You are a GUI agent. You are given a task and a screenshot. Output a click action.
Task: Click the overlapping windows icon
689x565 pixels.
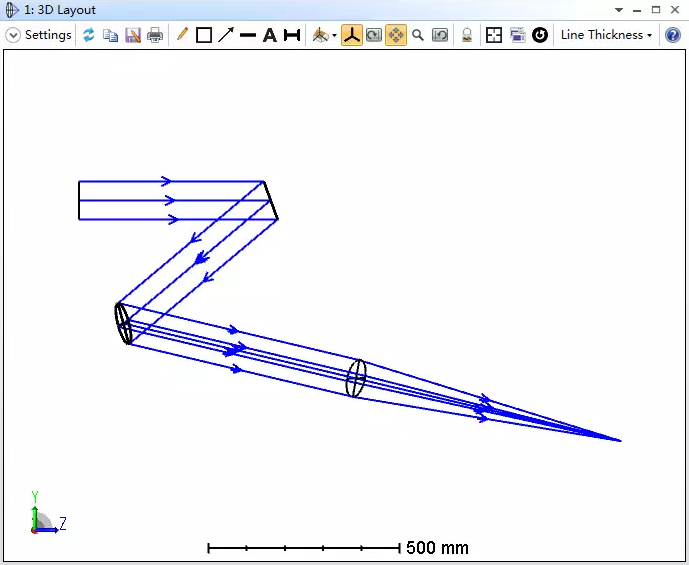(517, 35)
